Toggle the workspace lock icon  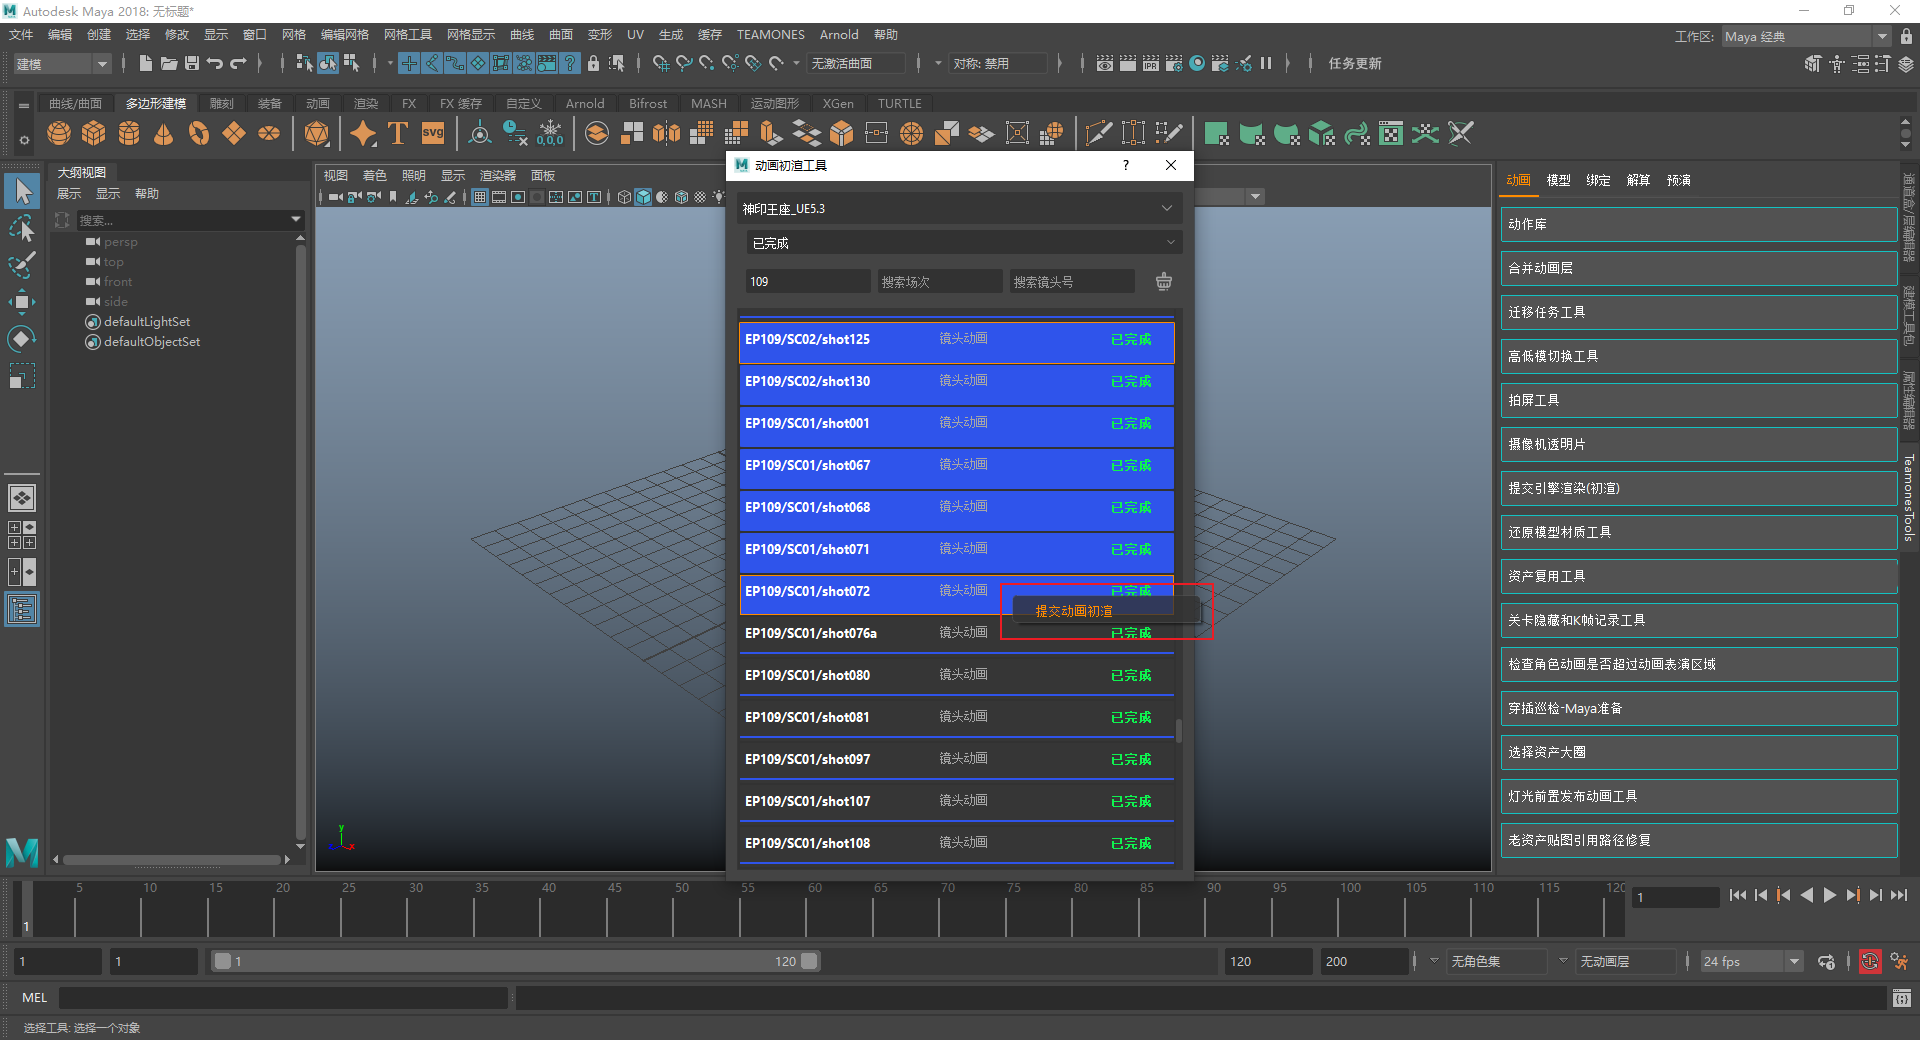(1906, 36)
